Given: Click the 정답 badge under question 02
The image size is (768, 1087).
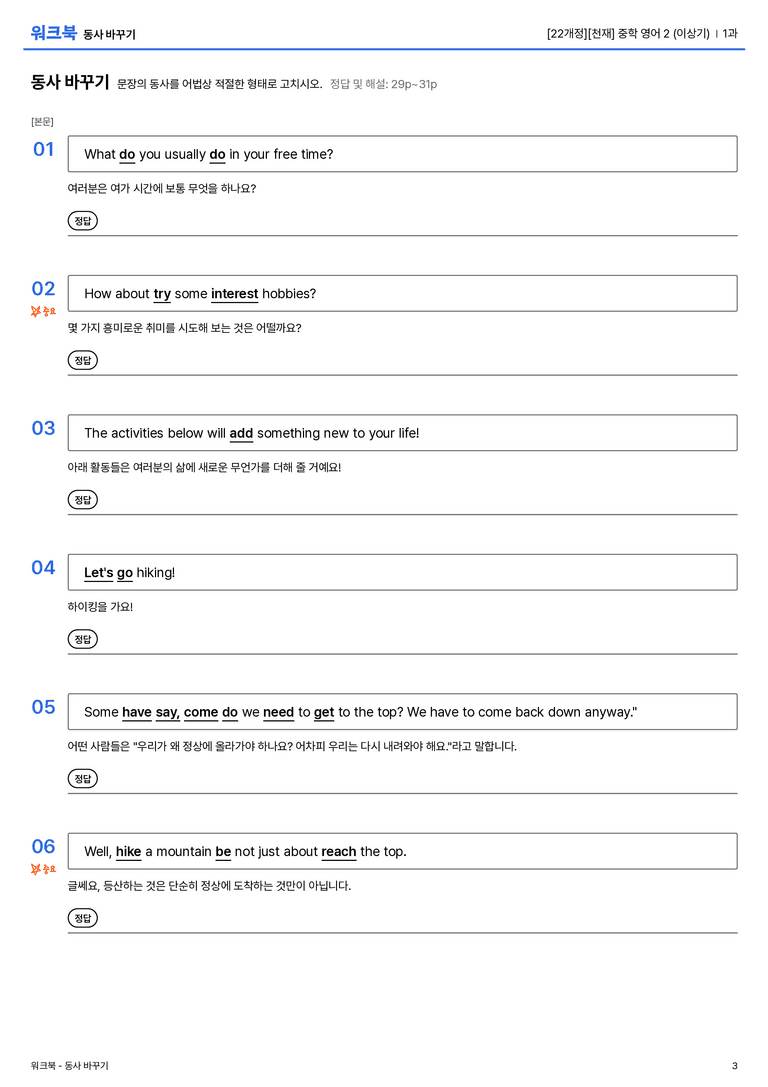Looking at the screenshot, I should (x=82, y=360).
